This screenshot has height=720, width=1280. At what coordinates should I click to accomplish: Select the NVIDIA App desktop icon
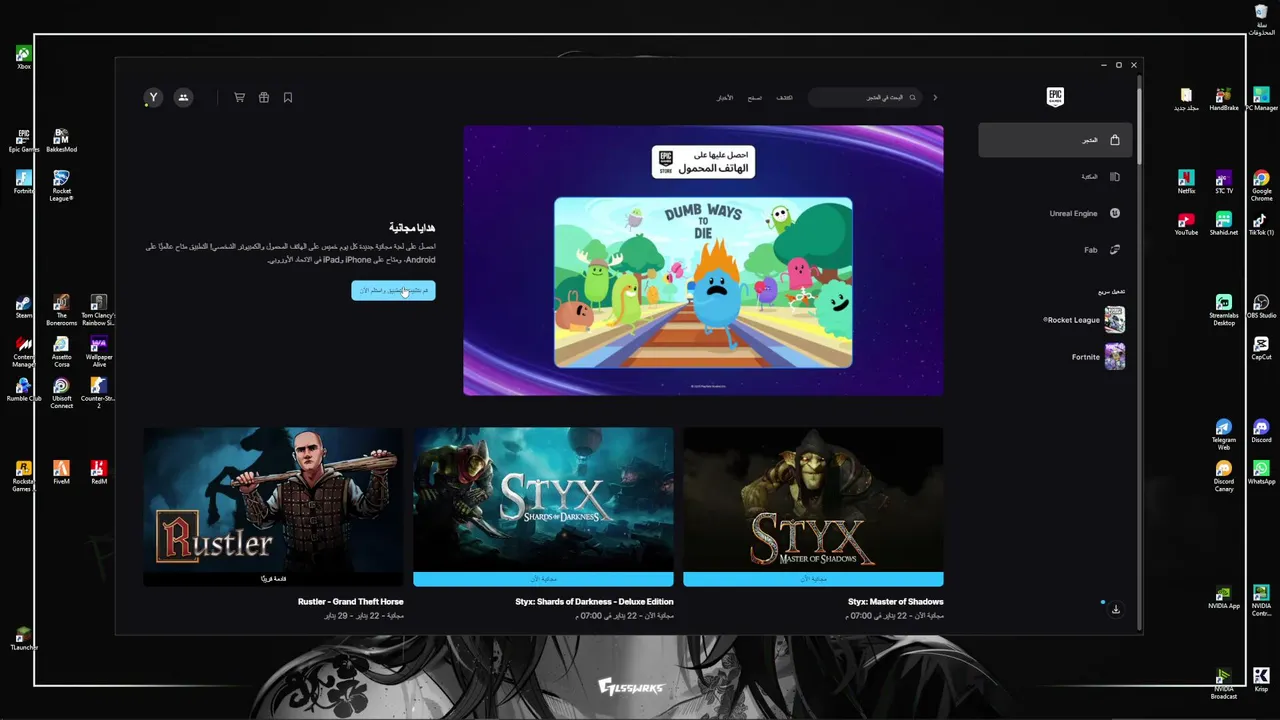point(1224,597)
